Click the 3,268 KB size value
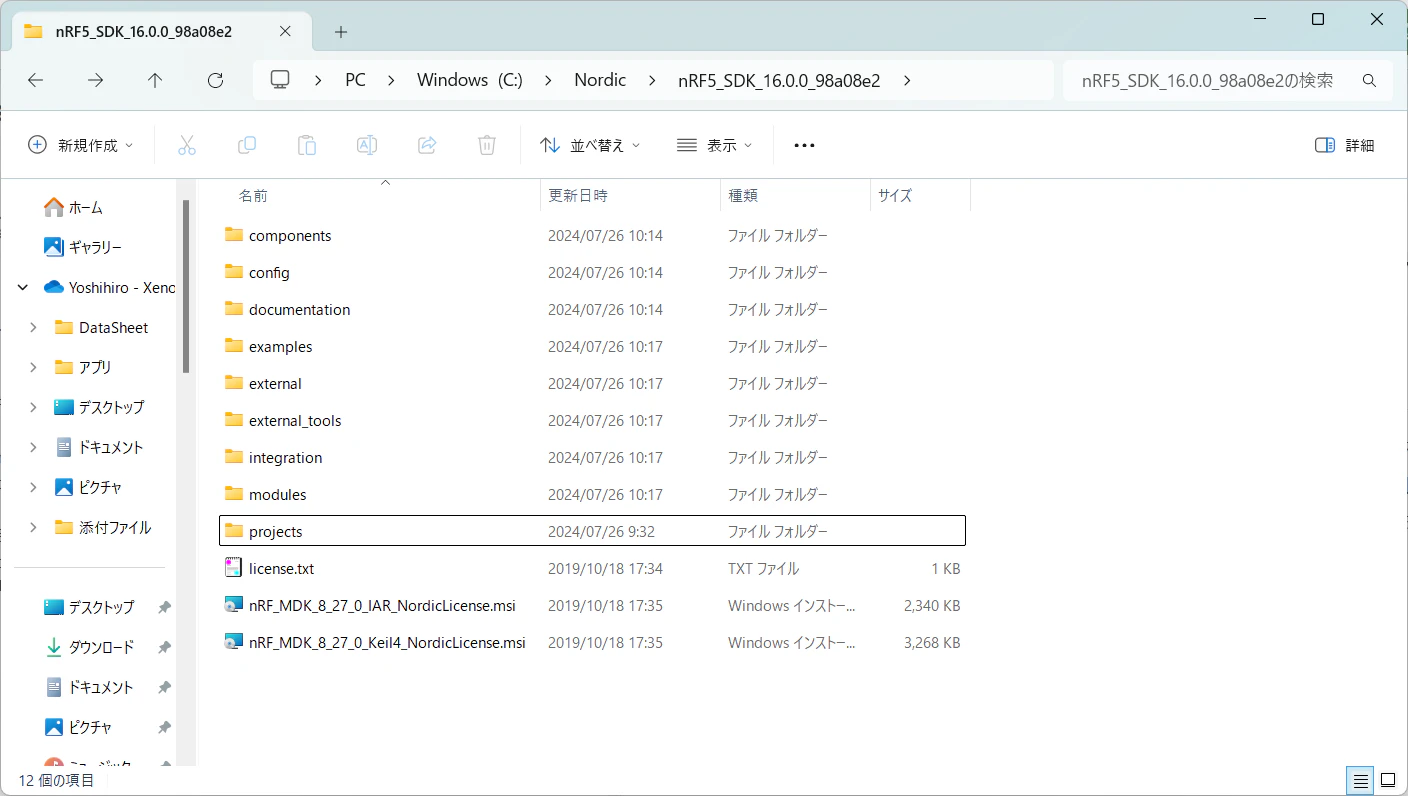Image resolution: width=1408 pixels, height=796 pixels. (x=932, y=642)
